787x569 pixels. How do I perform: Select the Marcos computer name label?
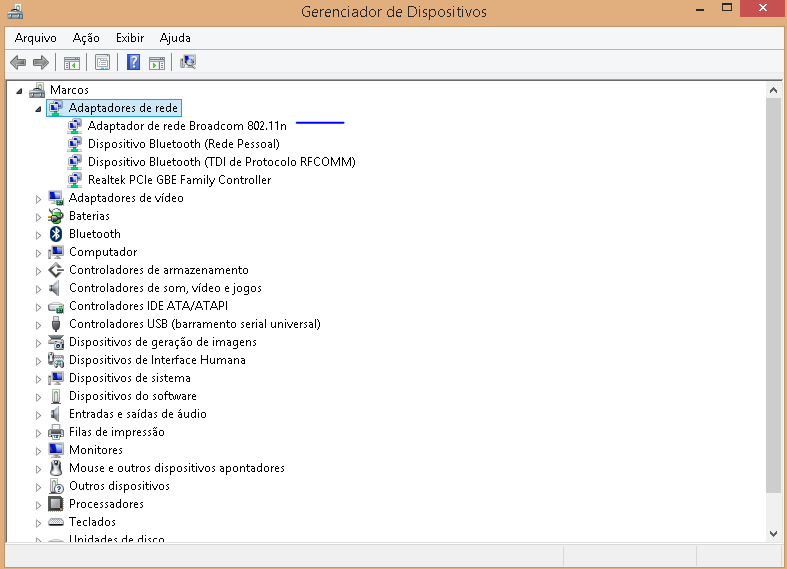(x=69, y=90)
